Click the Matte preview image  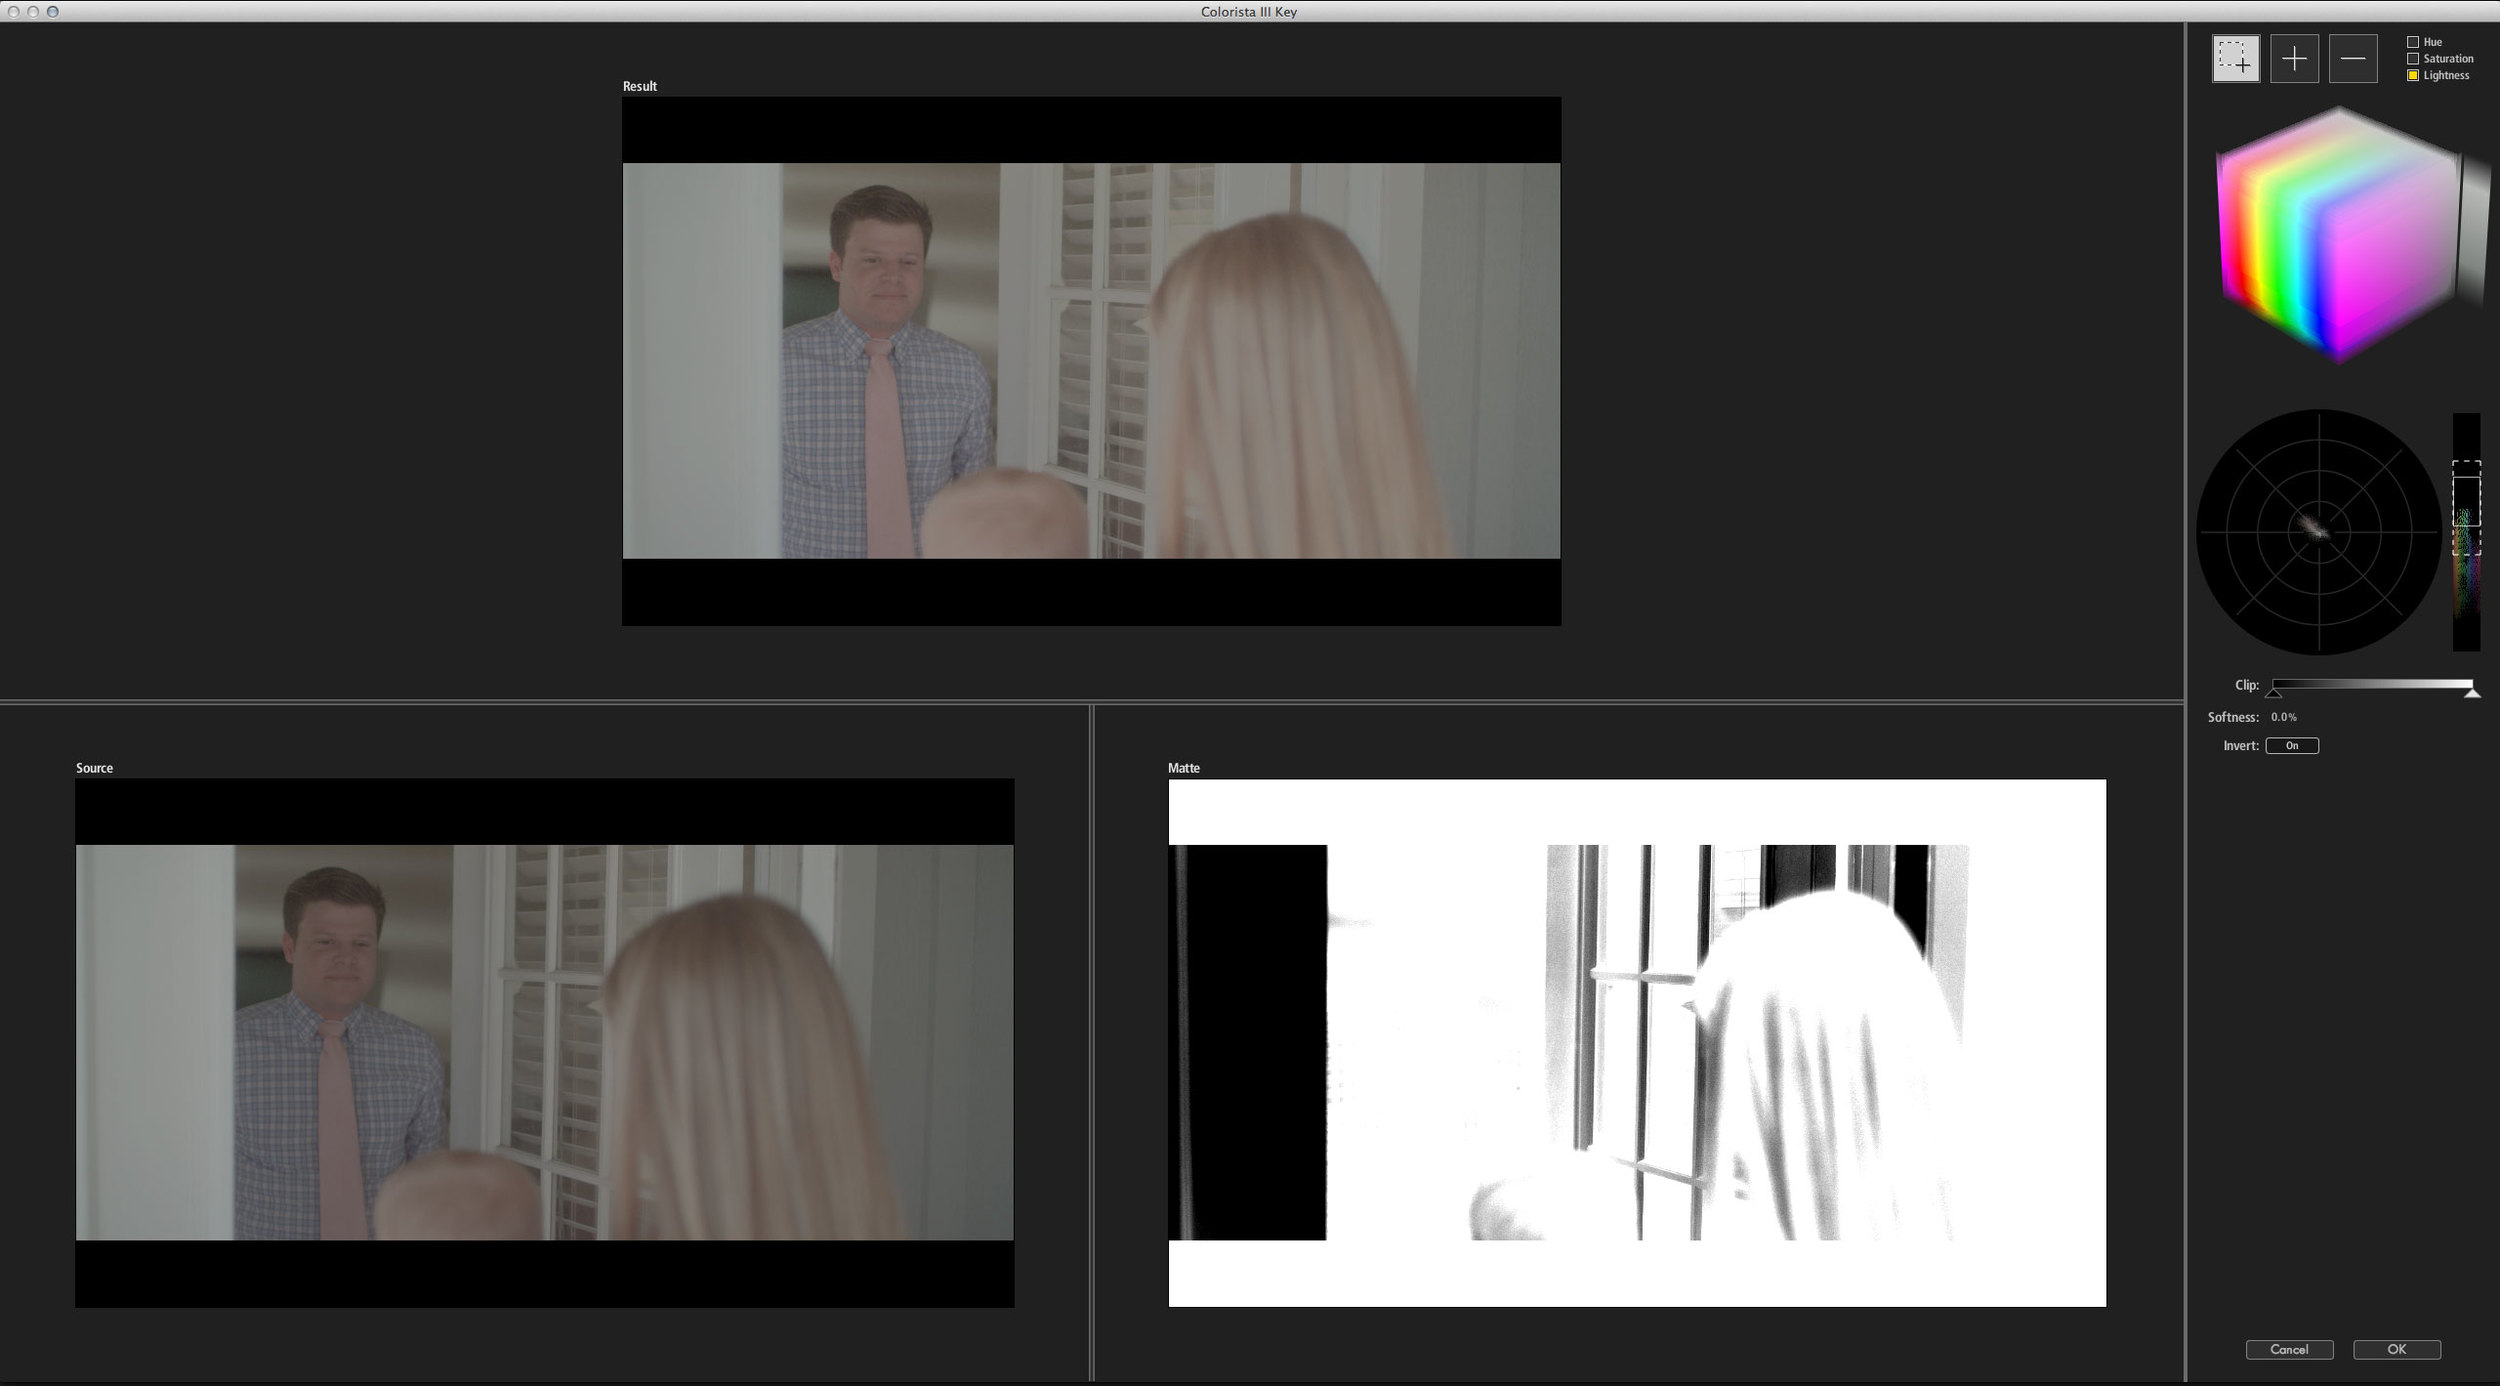[1637, 1043]
